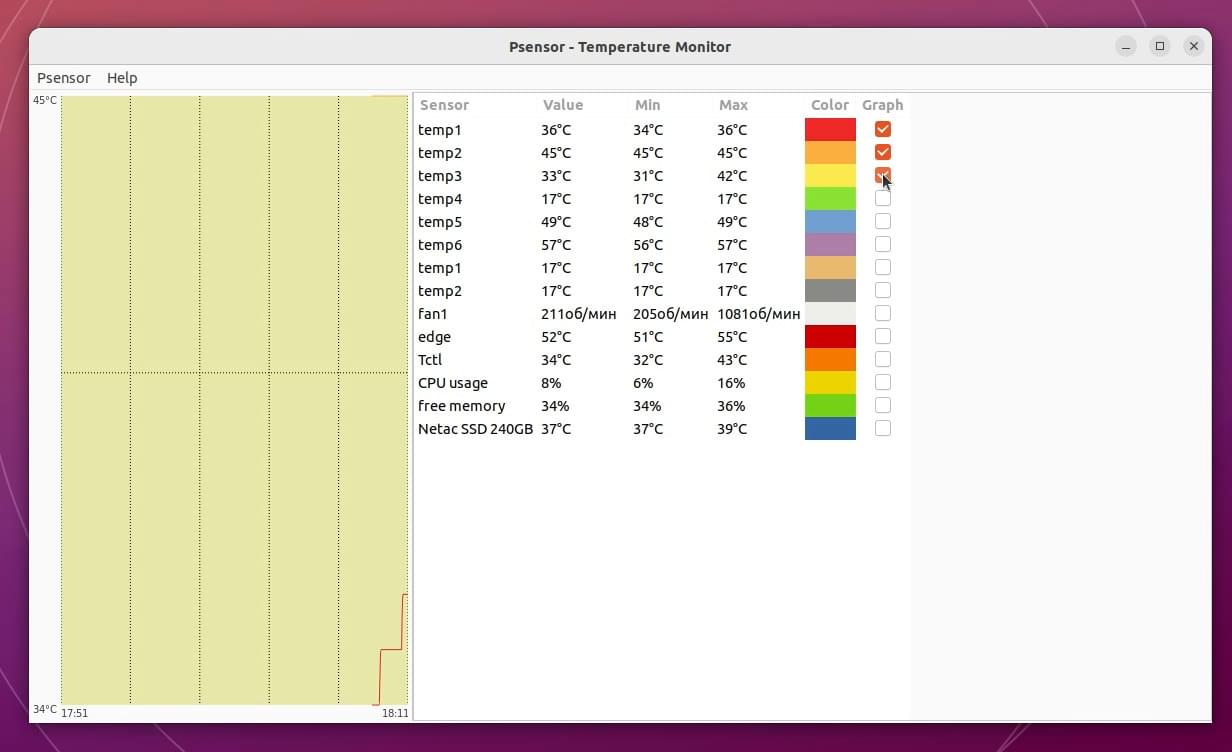This screenshot has height=752, width=1232.
Task: Open the purple color swatch for temp6
Action: [830, 245]
